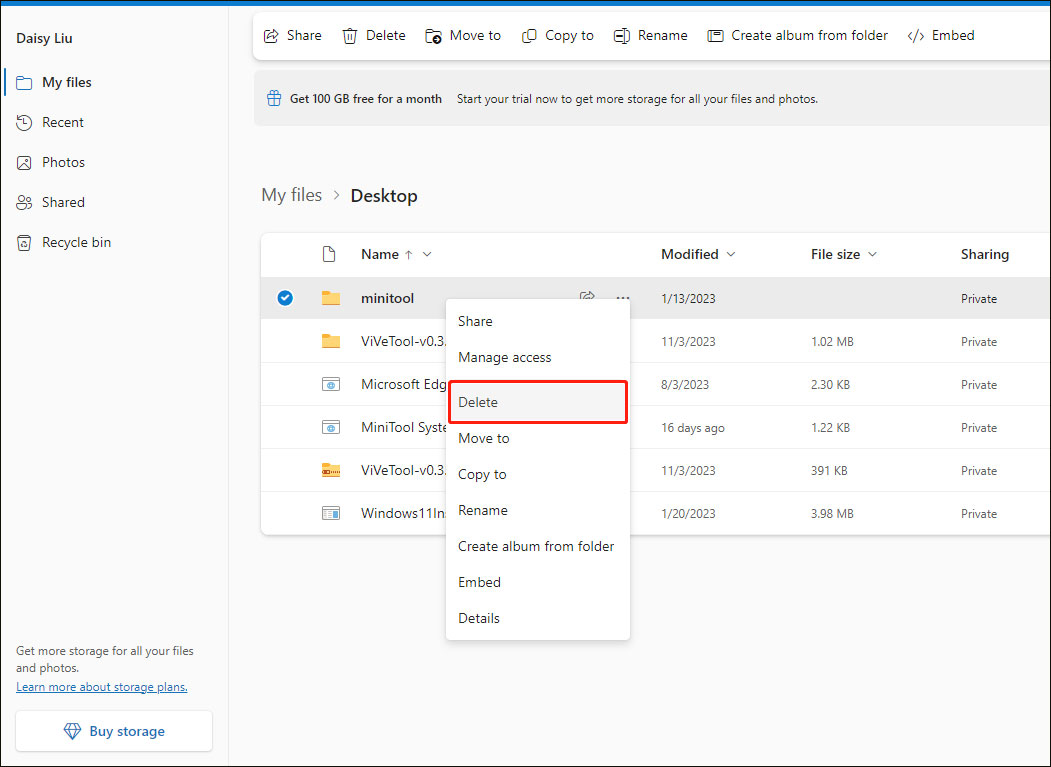Choose Embed in the context menu
Image resolution: width=1051 pixels, height=767 pixels.
point(538,583)
